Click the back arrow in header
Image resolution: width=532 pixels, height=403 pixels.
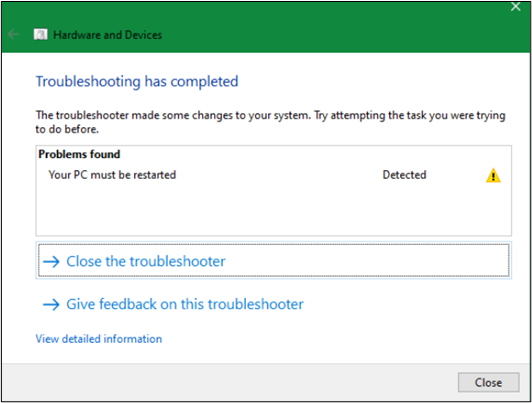click(13, 34)
